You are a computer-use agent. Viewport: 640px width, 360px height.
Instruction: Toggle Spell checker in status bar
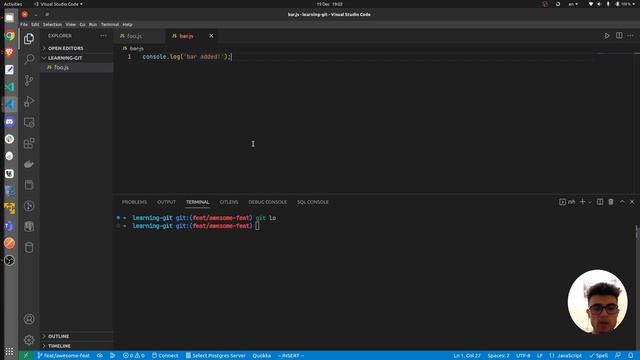pyautogui.click(x=598, y=356)
